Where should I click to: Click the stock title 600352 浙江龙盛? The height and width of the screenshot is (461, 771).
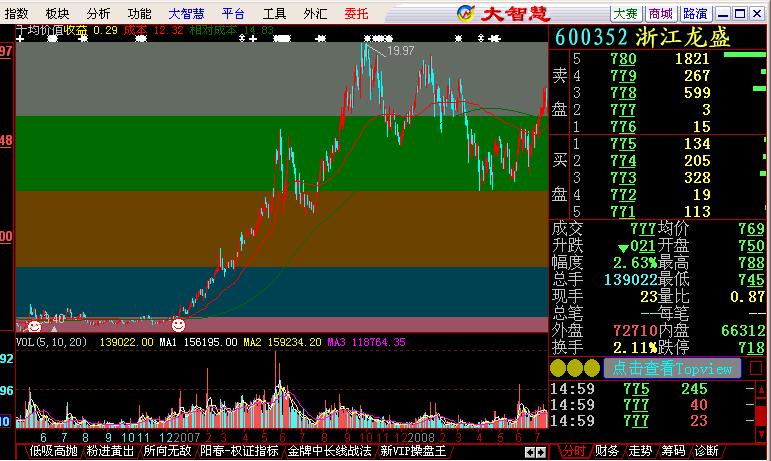pos(643,37)
